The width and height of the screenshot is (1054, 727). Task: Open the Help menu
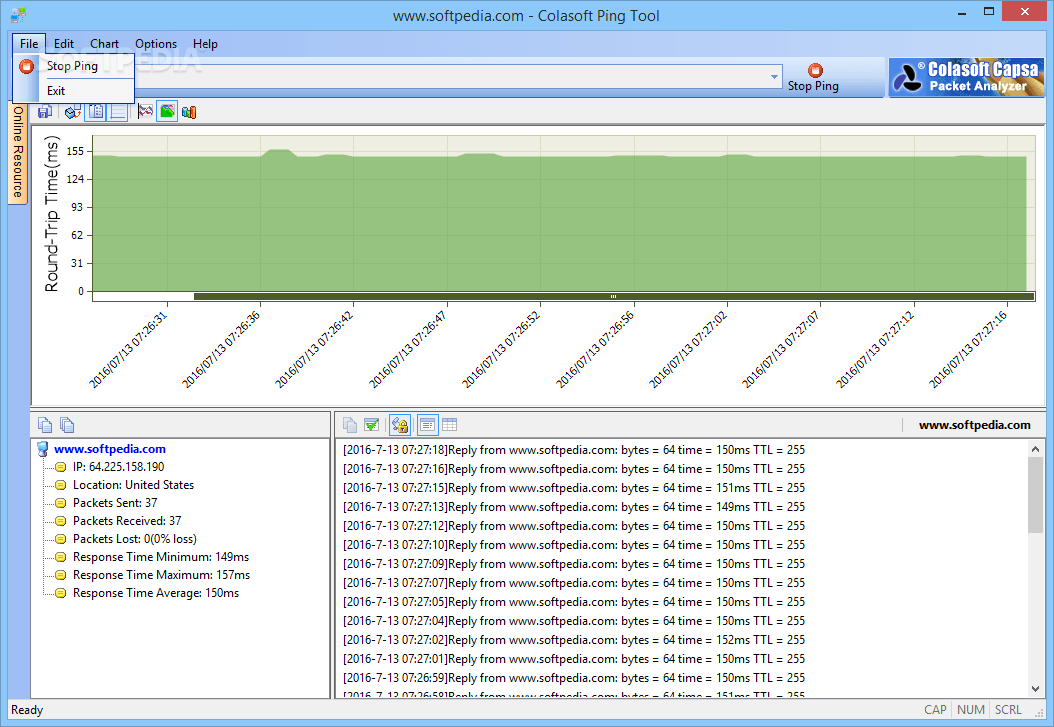205,44
